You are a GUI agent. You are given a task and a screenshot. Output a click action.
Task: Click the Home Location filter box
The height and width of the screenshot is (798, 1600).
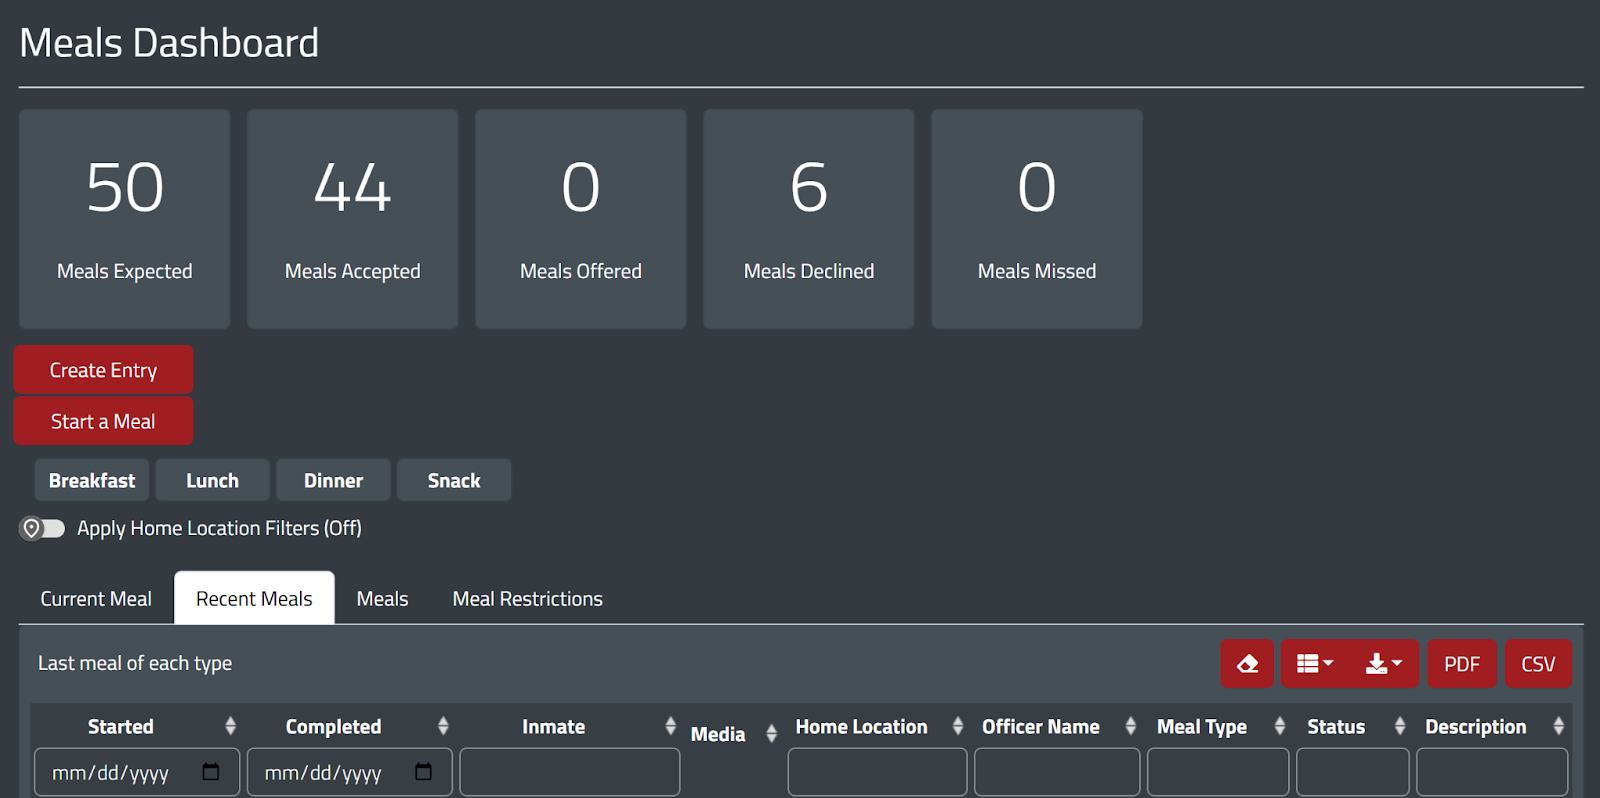click(877, 772)
